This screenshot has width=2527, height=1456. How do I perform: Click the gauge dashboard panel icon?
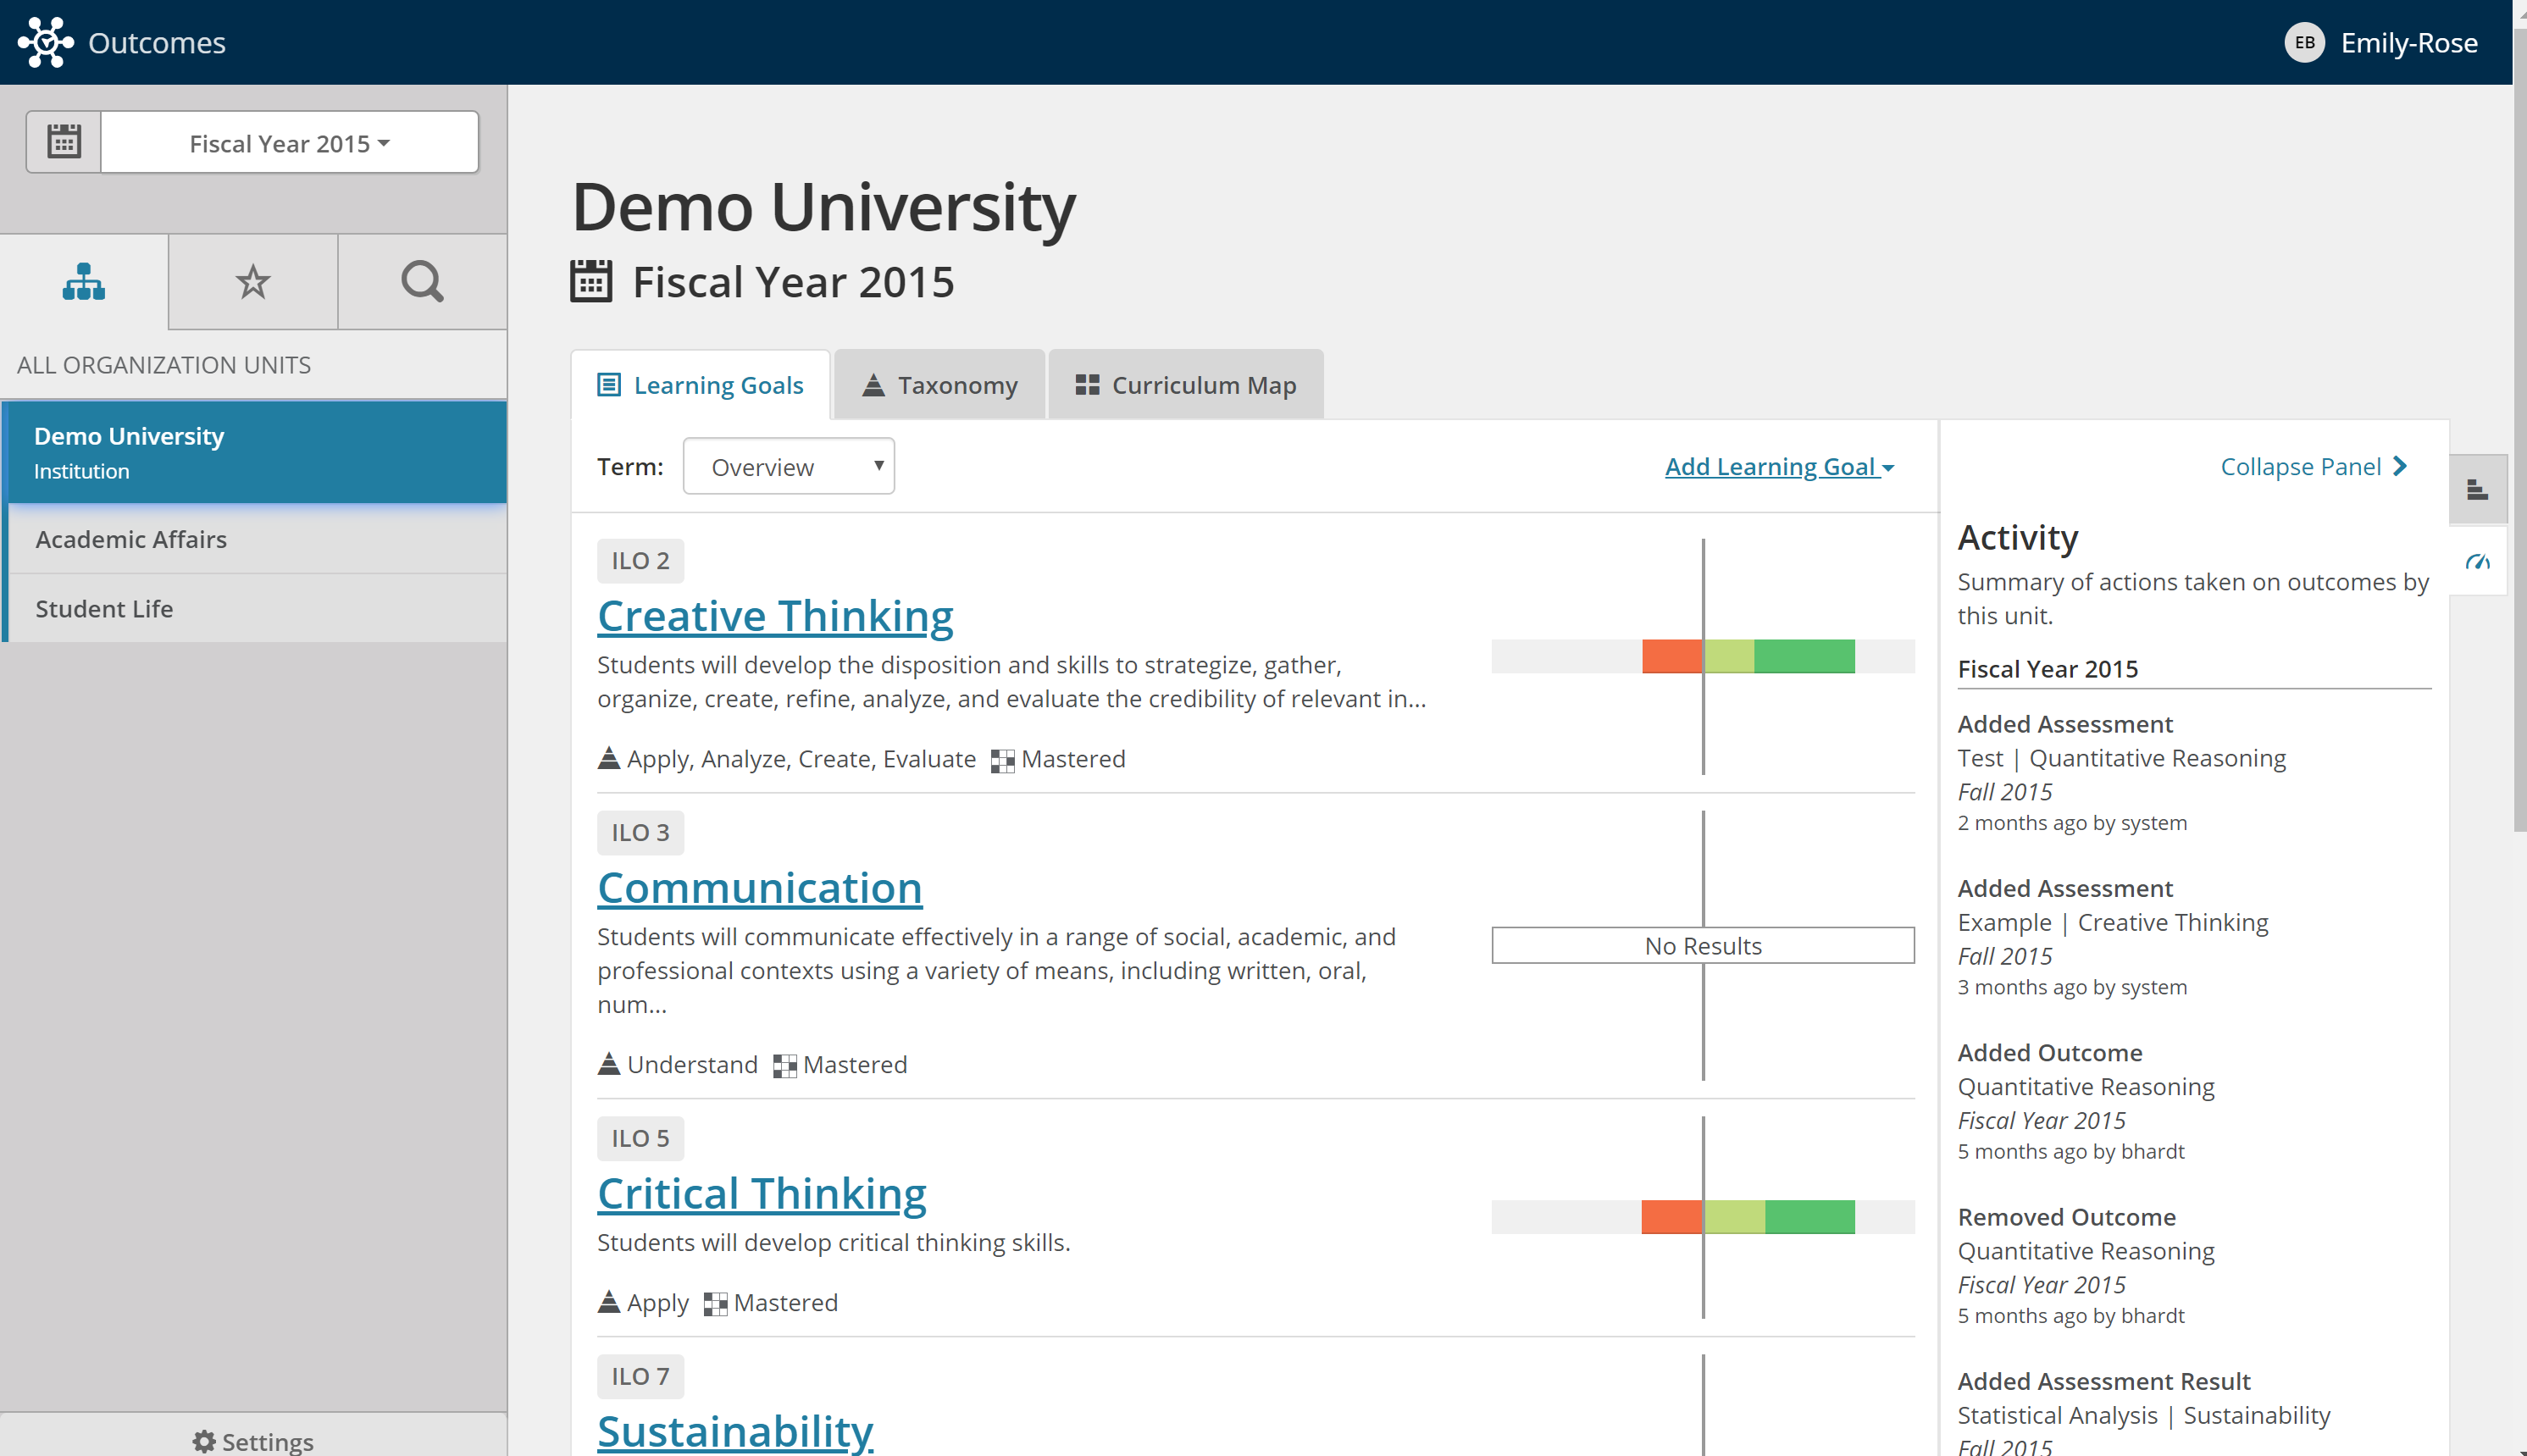(2477, 562)
